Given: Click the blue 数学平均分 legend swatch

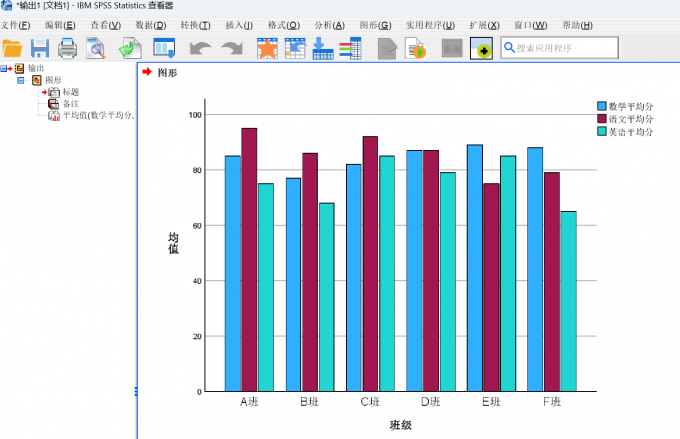Looking at the screenshot, I should click(602, 106).
